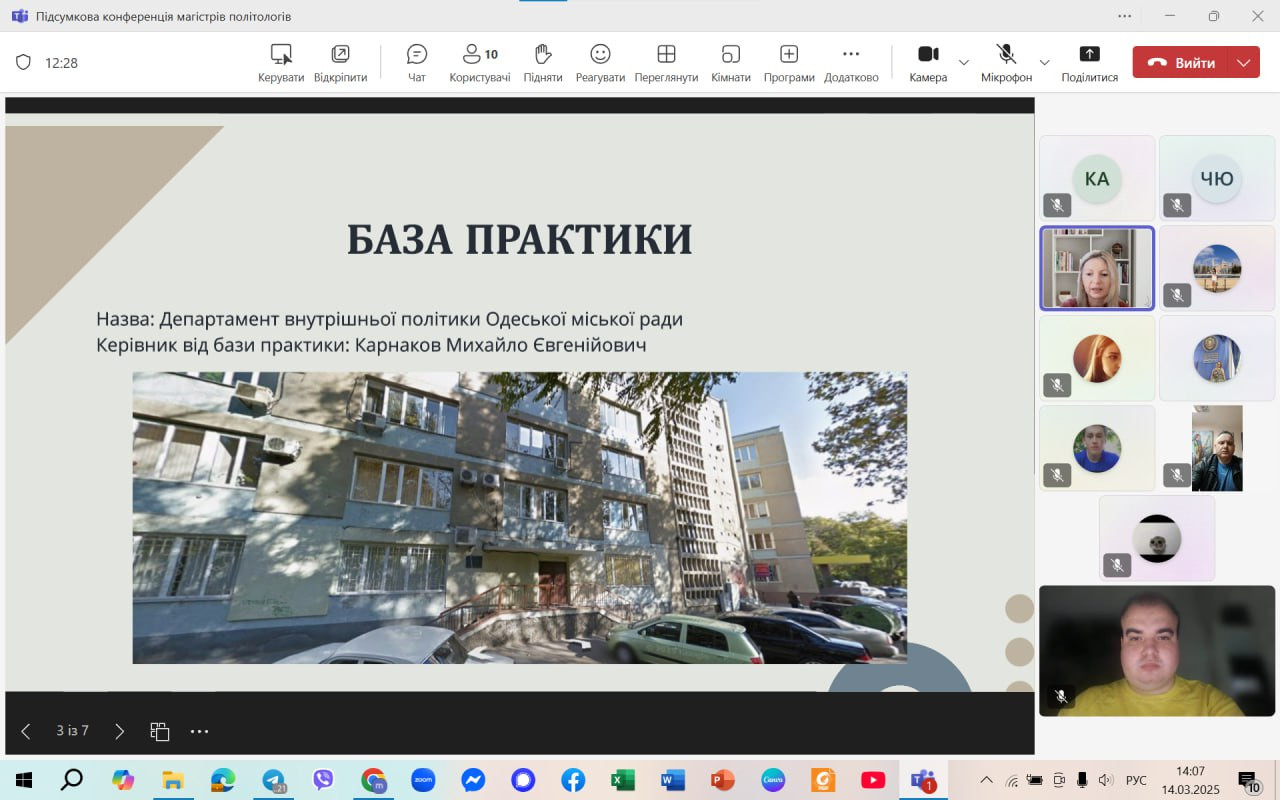Image resolution: width=1280 pixels, height=800 pixels.
Task: Pop out shared content with Відкріпити
Action: pos(340,62)
